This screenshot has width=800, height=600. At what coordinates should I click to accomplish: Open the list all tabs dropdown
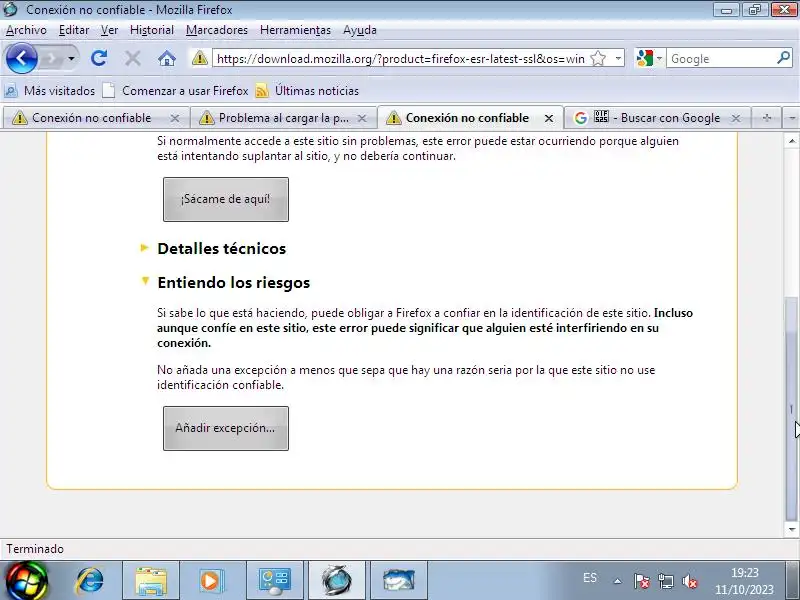pos(791,118)
